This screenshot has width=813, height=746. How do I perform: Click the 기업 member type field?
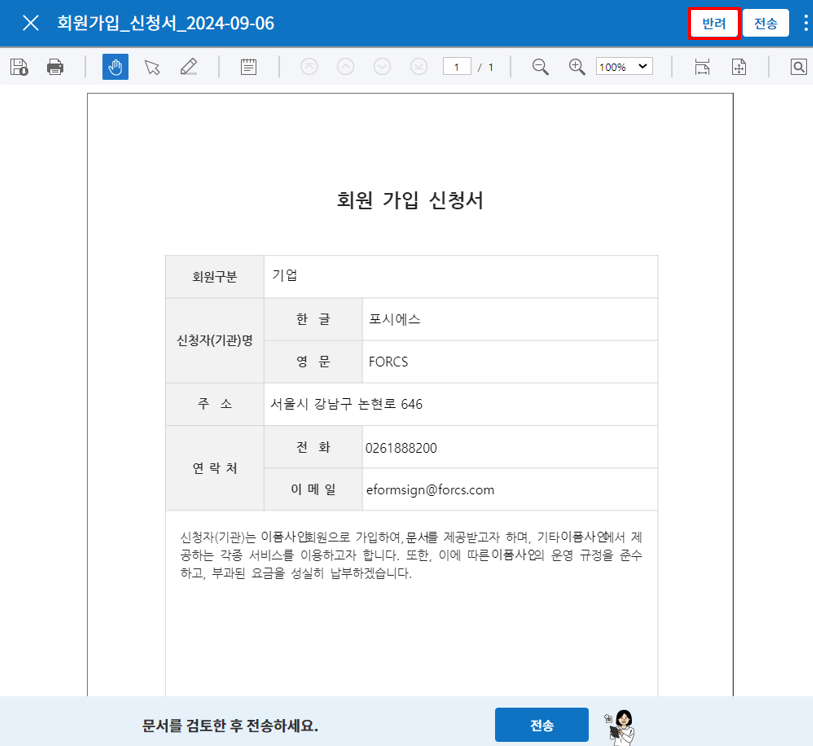click(x=460, y=276)
